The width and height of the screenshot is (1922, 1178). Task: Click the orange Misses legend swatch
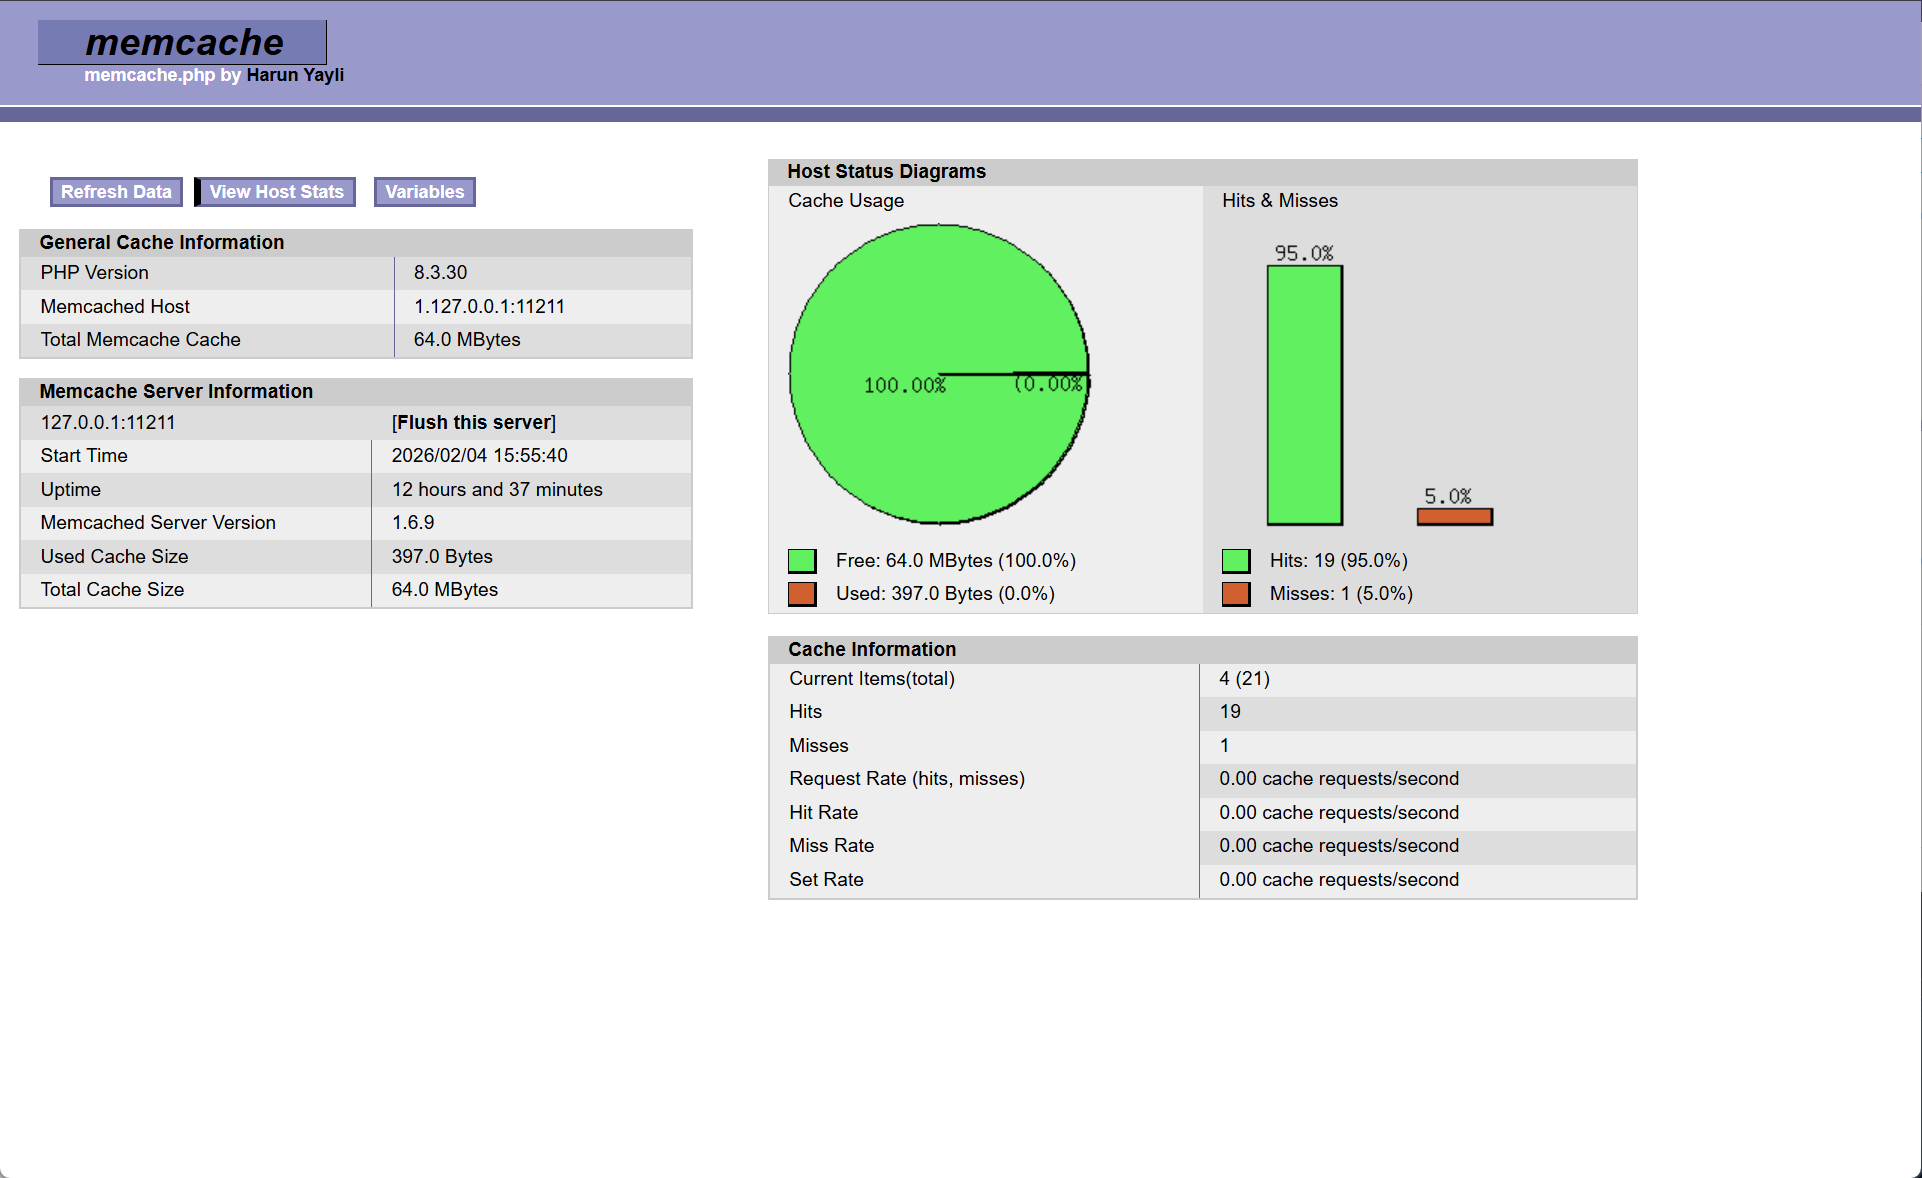1236,594
